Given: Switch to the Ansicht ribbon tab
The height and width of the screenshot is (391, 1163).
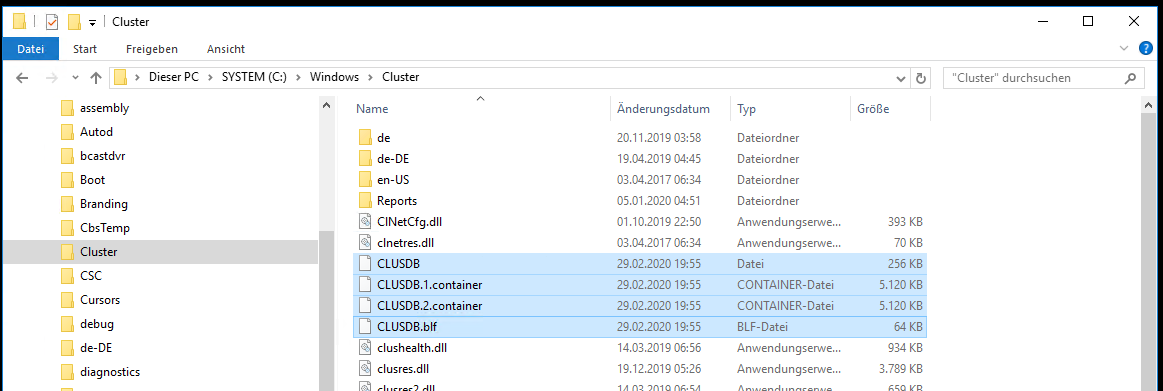Looking at the screenshot, I should pos(225,49).
